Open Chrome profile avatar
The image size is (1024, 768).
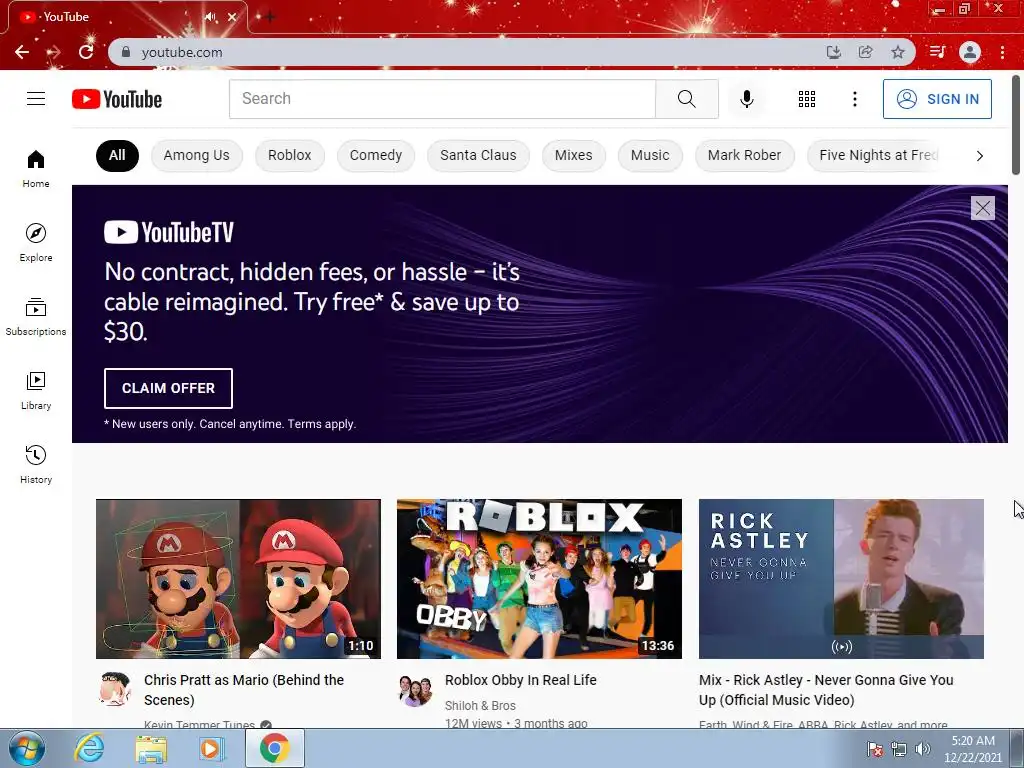coord(970,52)
